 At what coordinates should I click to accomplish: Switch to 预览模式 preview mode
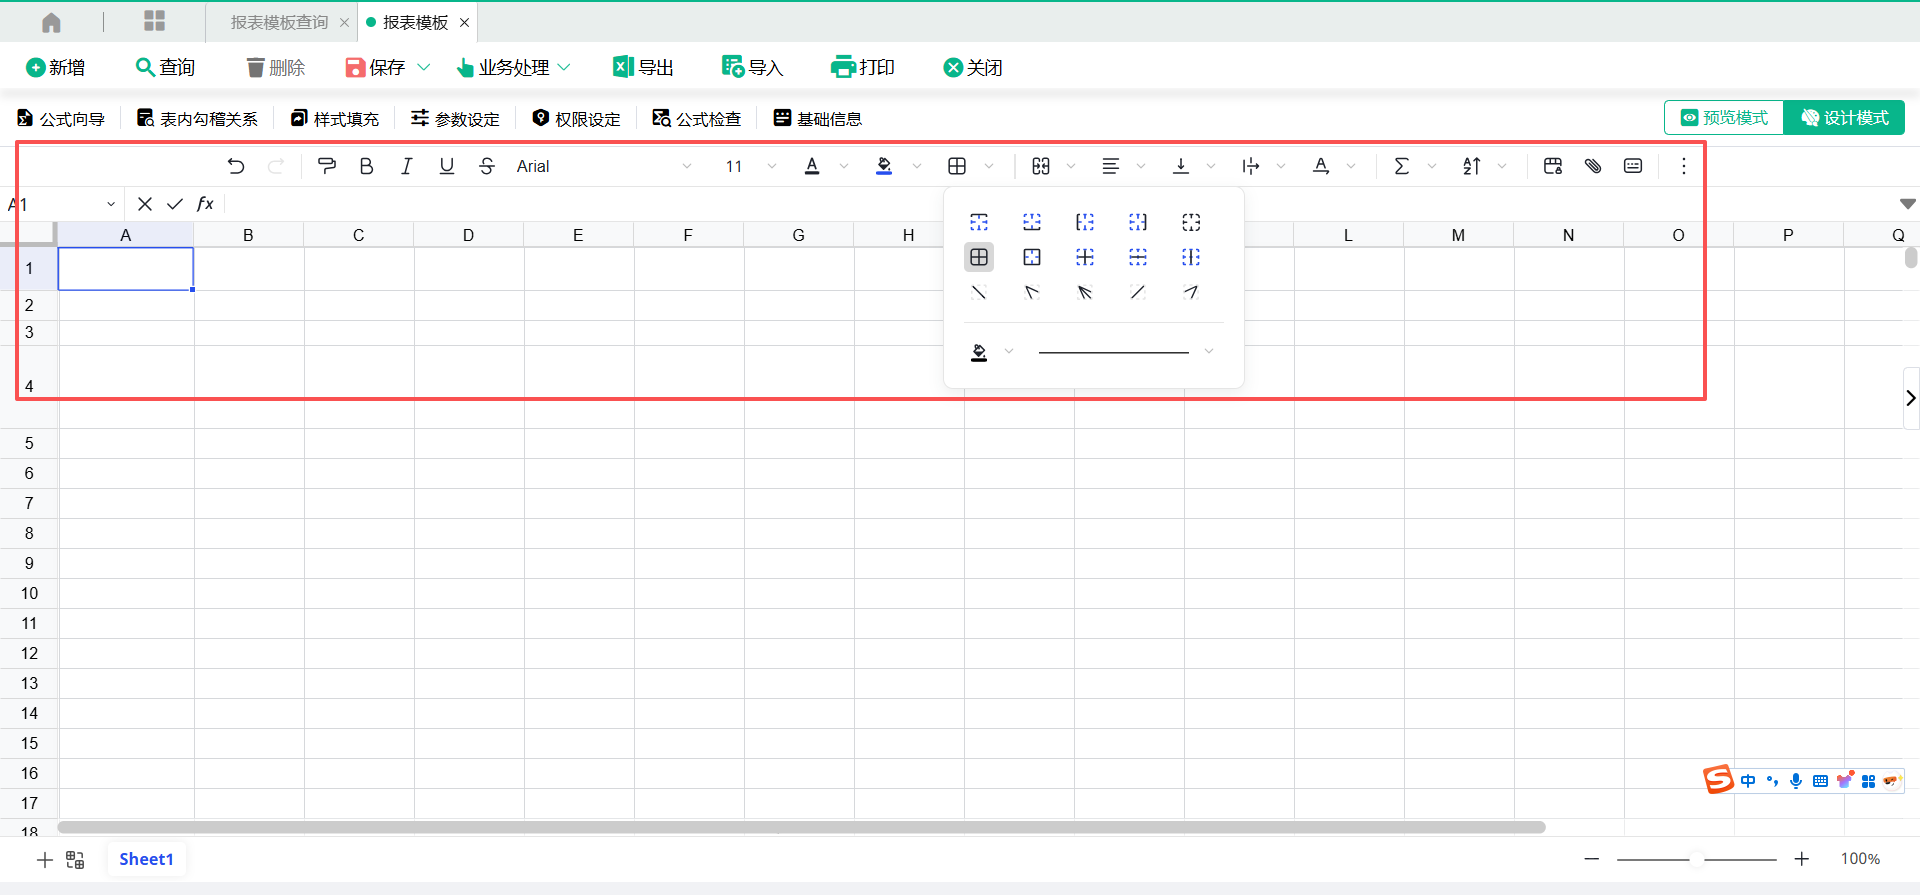point(1724,118)
